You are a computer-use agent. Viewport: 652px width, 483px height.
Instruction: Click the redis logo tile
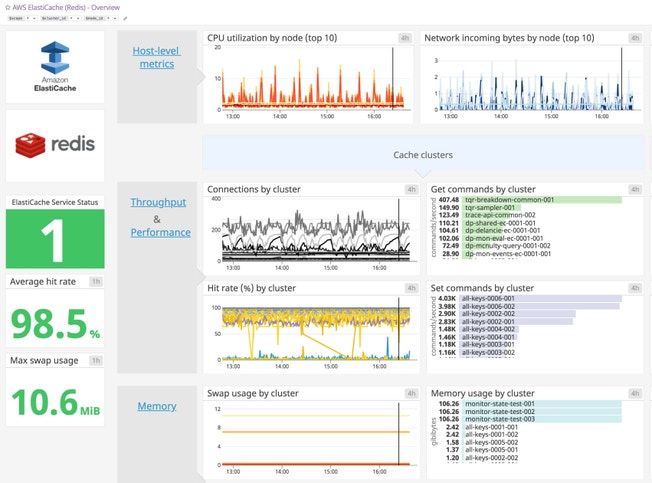55,146
